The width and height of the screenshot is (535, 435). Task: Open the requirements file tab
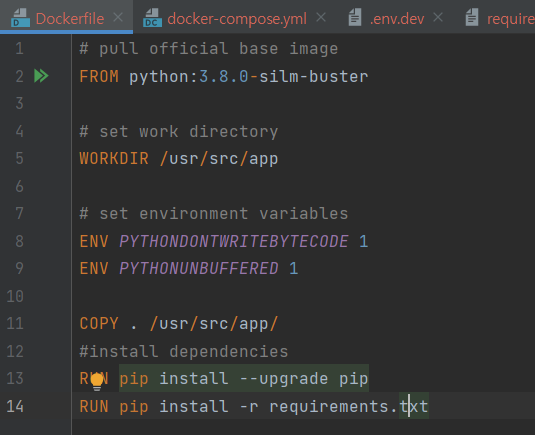[x=510, y=18]
